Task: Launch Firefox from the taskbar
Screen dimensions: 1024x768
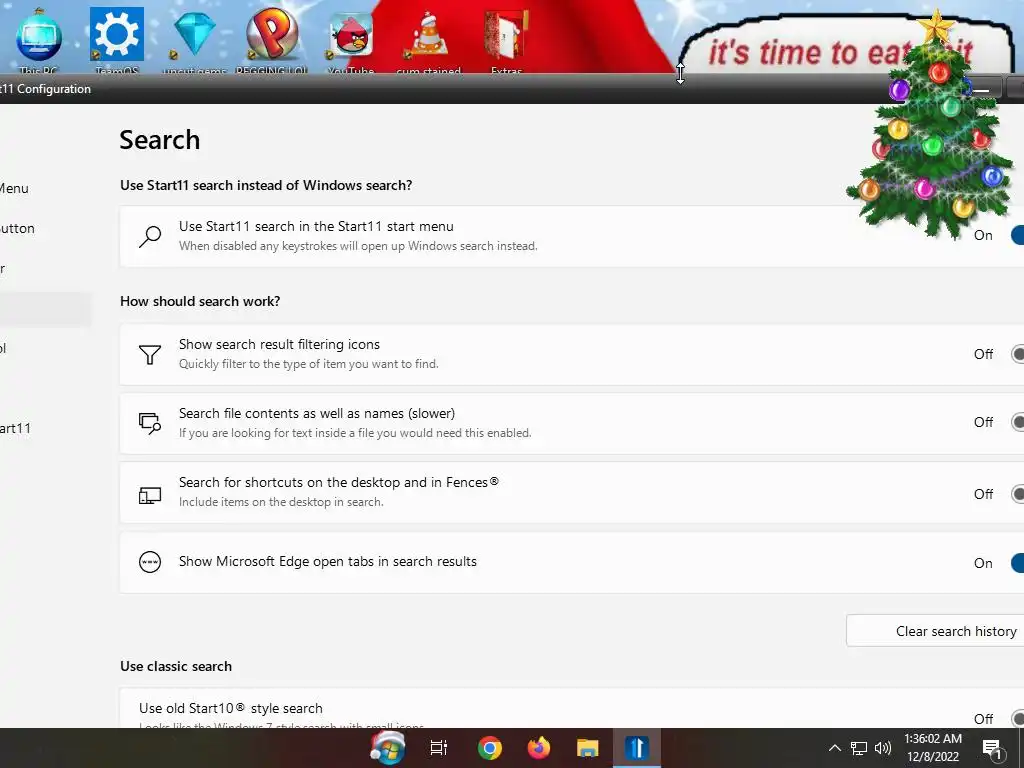Action: tap(539, 748)
